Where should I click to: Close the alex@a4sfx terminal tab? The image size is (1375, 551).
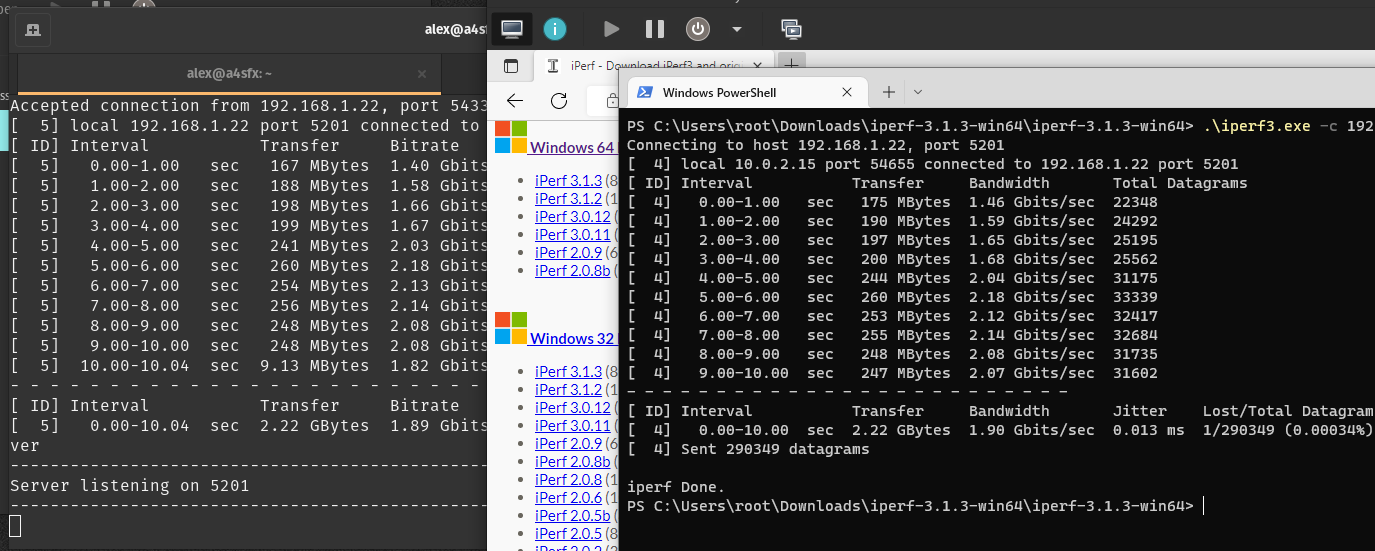(x=422, y=74)
